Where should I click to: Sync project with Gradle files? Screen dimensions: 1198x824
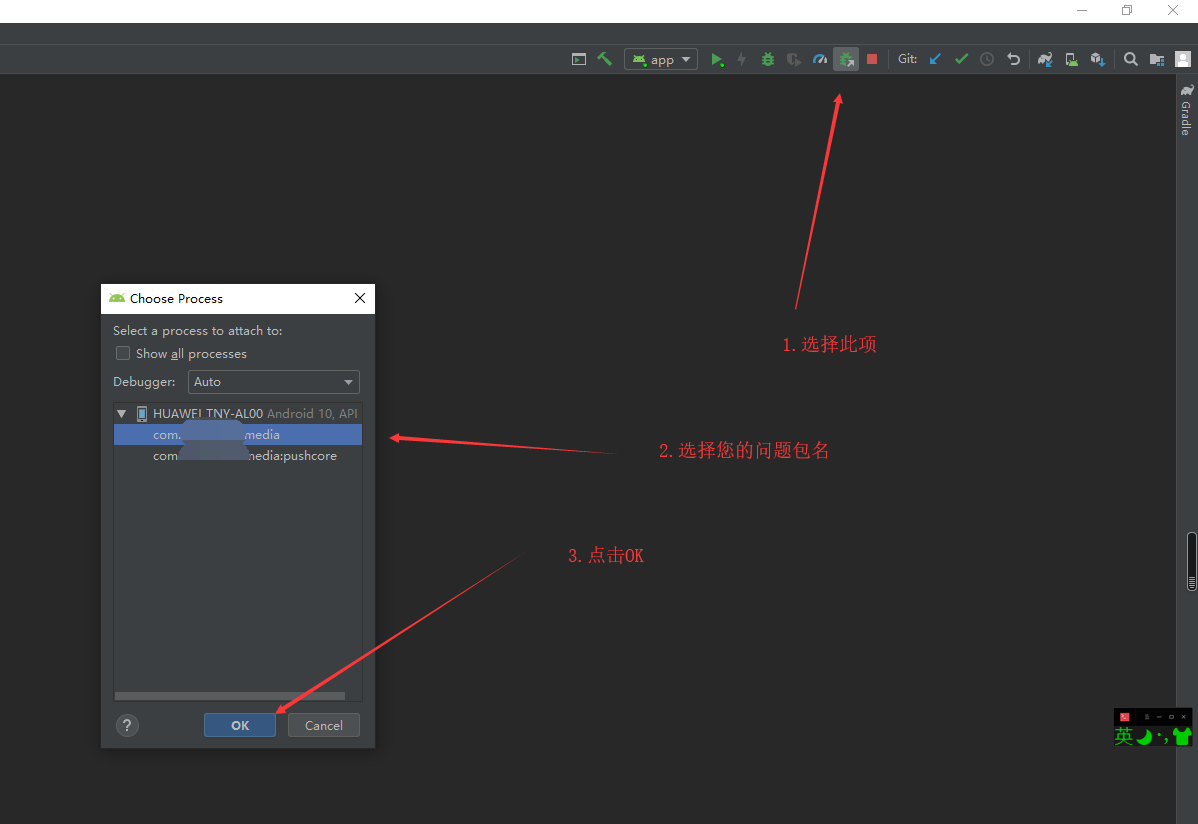pyautogui.click(x=1044, y=59)
